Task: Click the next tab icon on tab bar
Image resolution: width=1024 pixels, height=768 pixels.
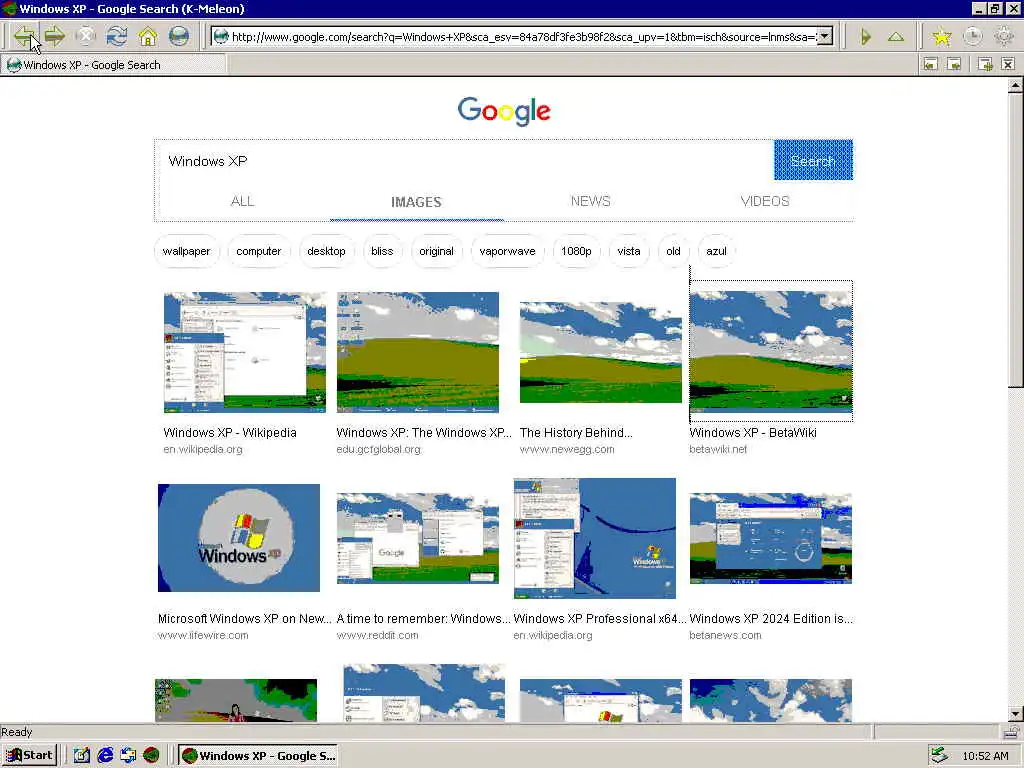Action: (954, 64)
